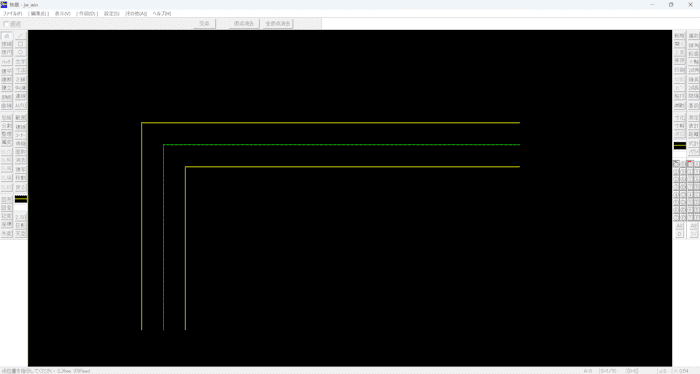700x374 pixels.
Task: Select the AUTO mode tool
Action: [21, 105]
